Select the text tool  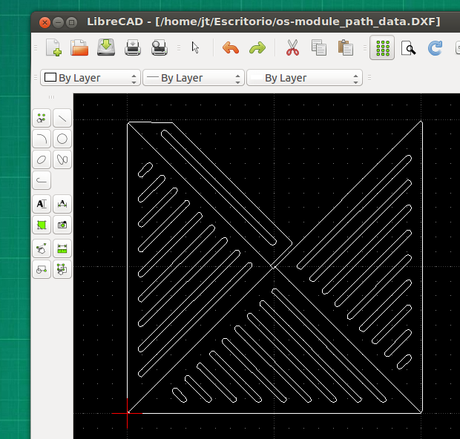coord(41,204)
